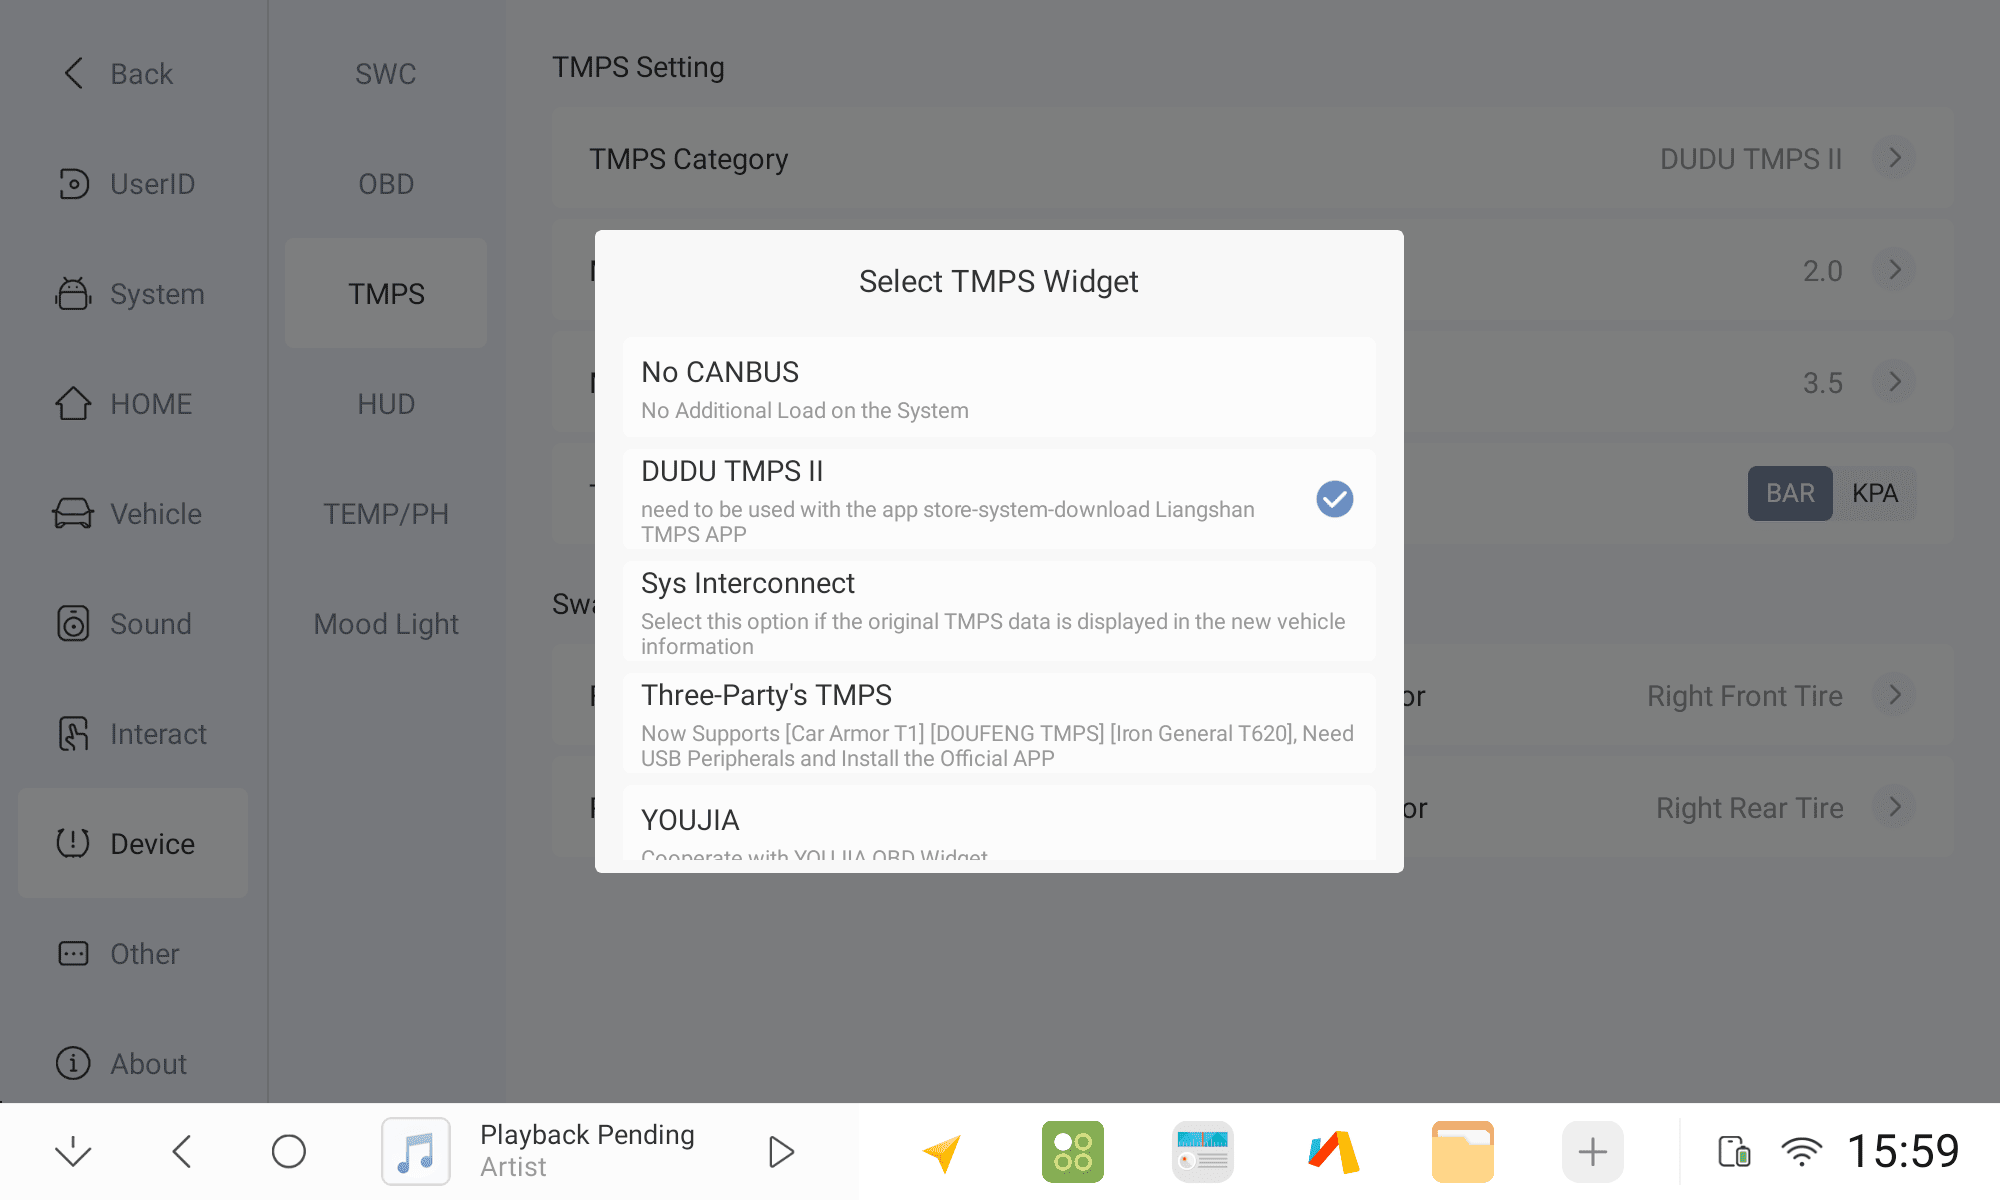Choose Sys Interconnect option

coord(999,611)
